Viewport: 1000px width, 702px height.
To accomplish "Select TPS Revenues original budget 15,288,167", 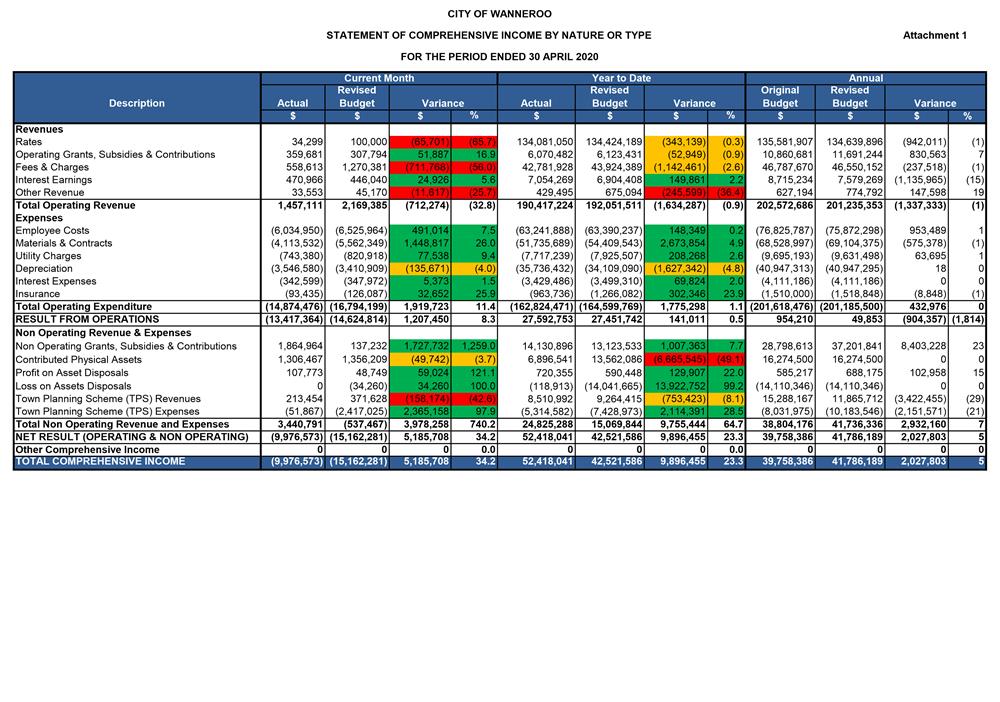I will point(787,399).
